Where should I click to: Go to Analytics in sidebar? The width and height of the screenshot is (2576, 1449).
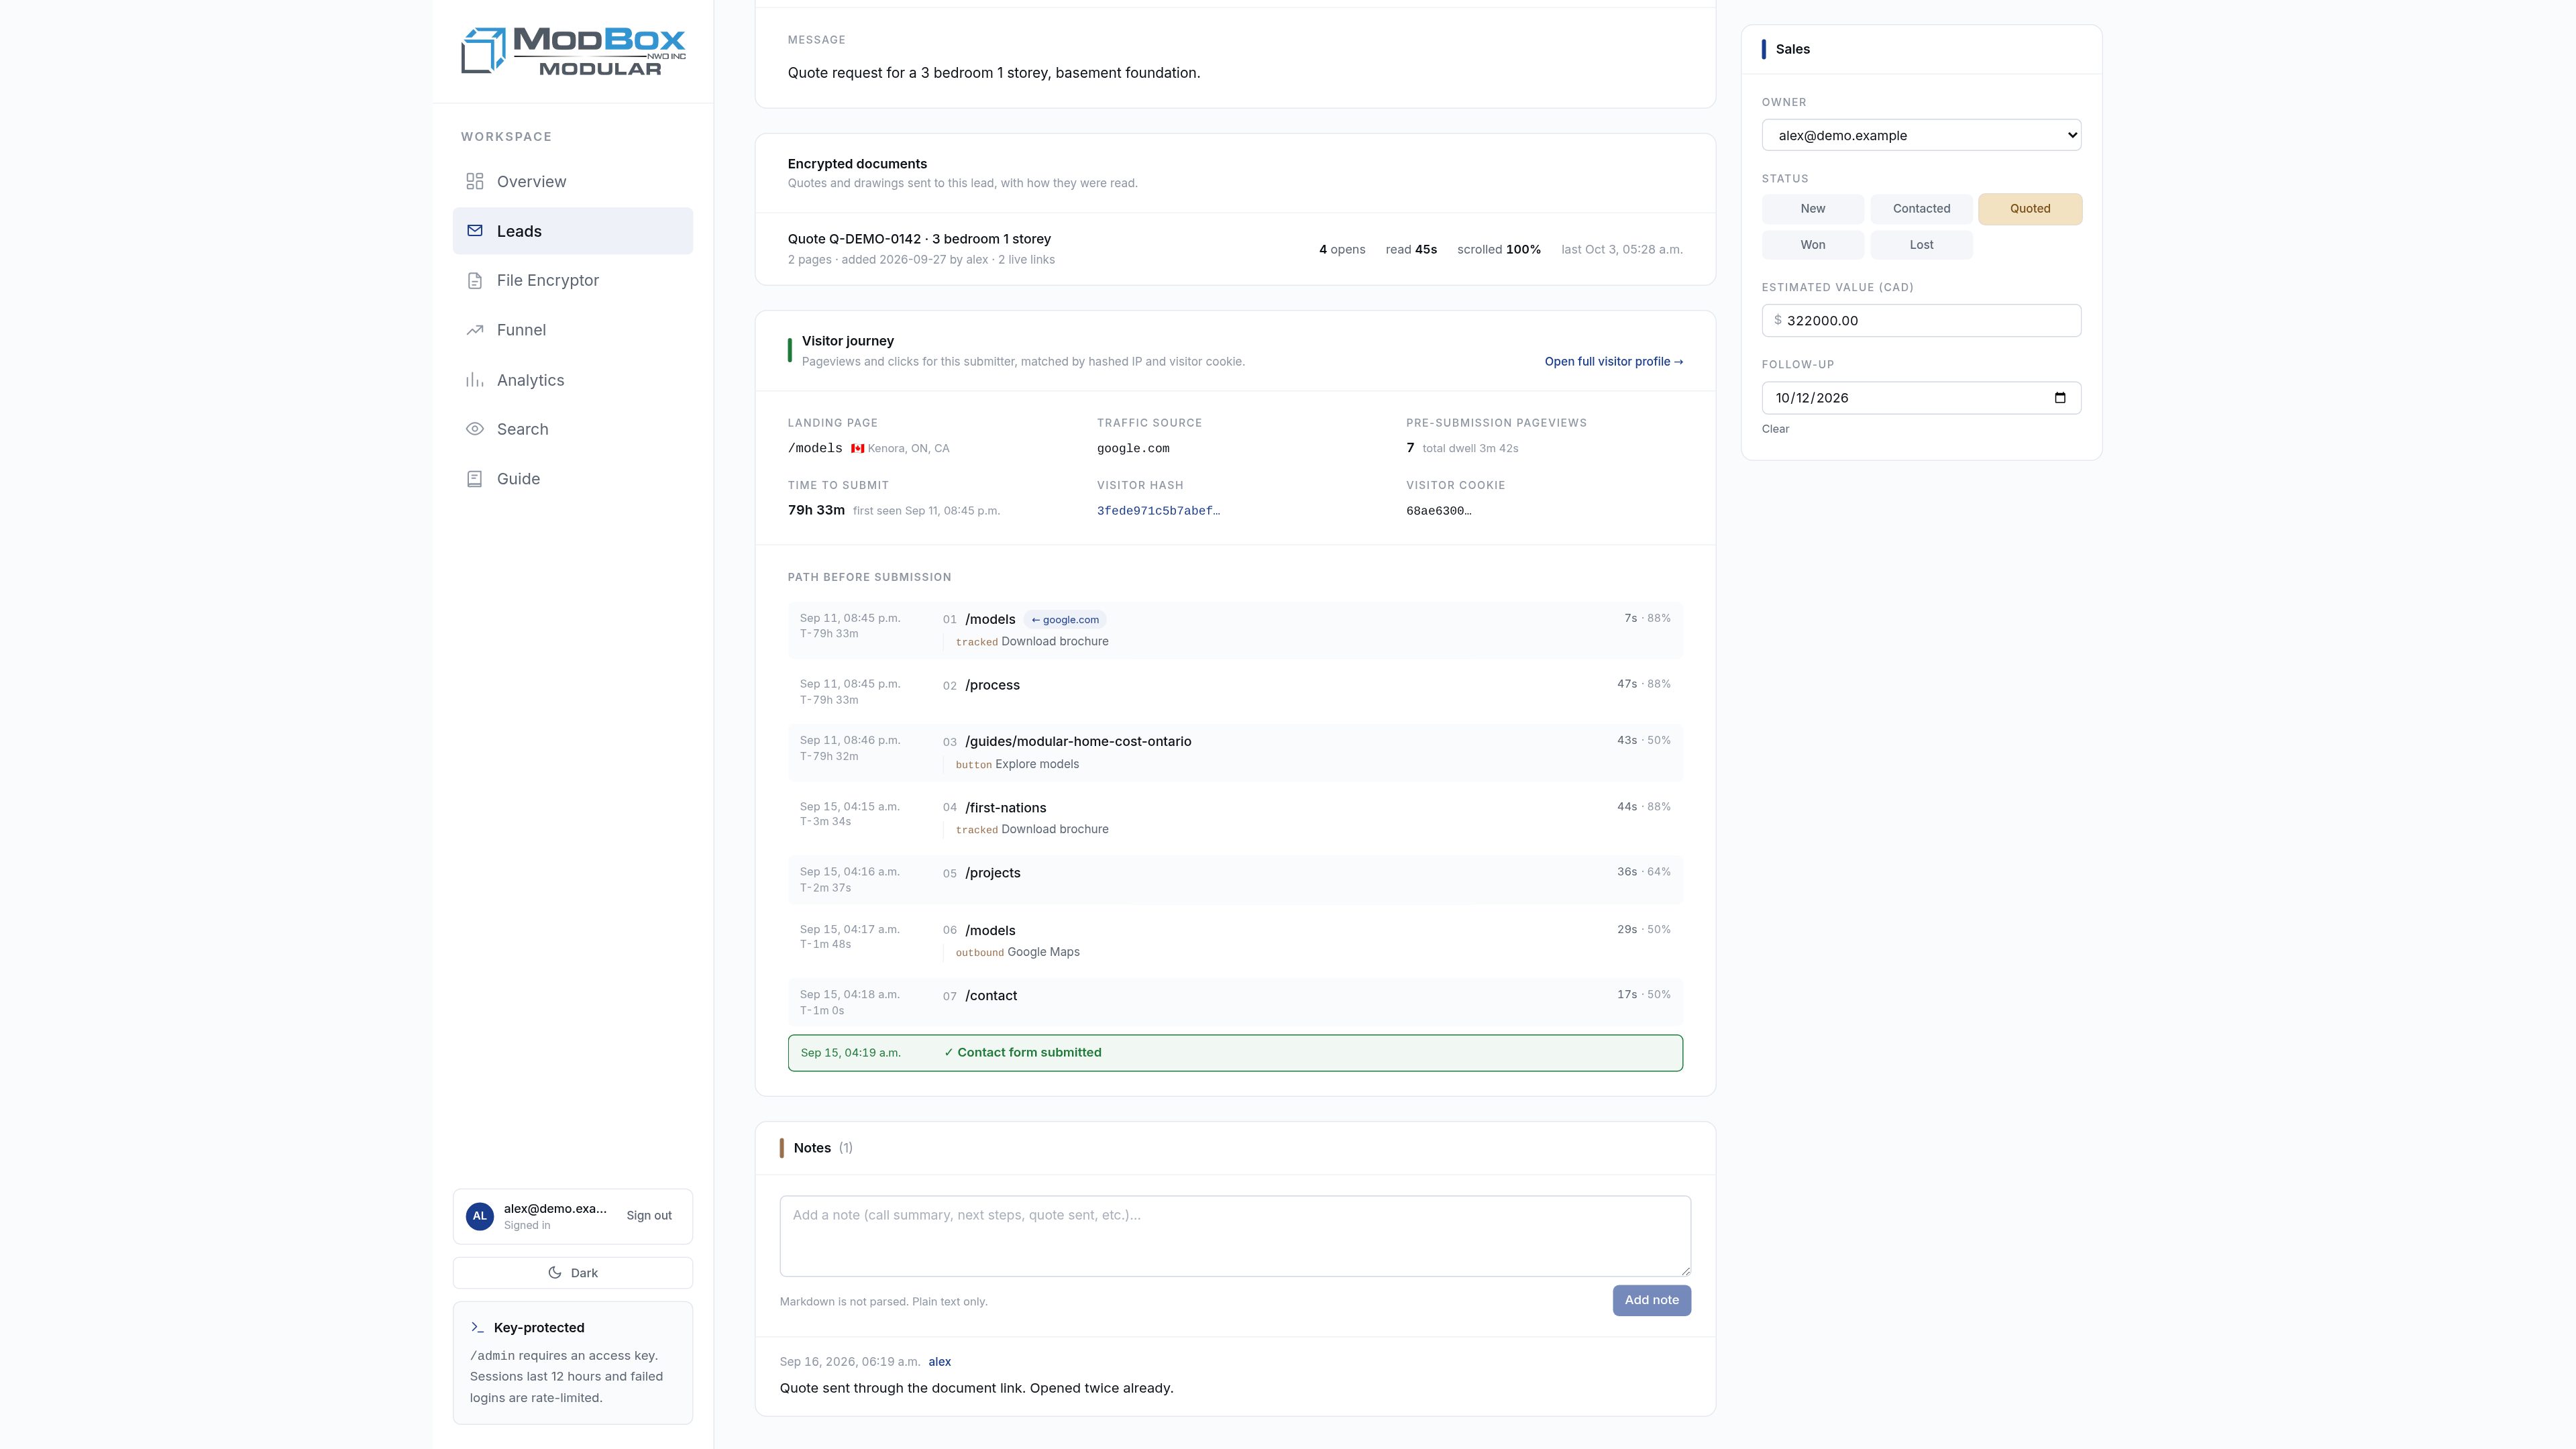(x=572, y=380)
